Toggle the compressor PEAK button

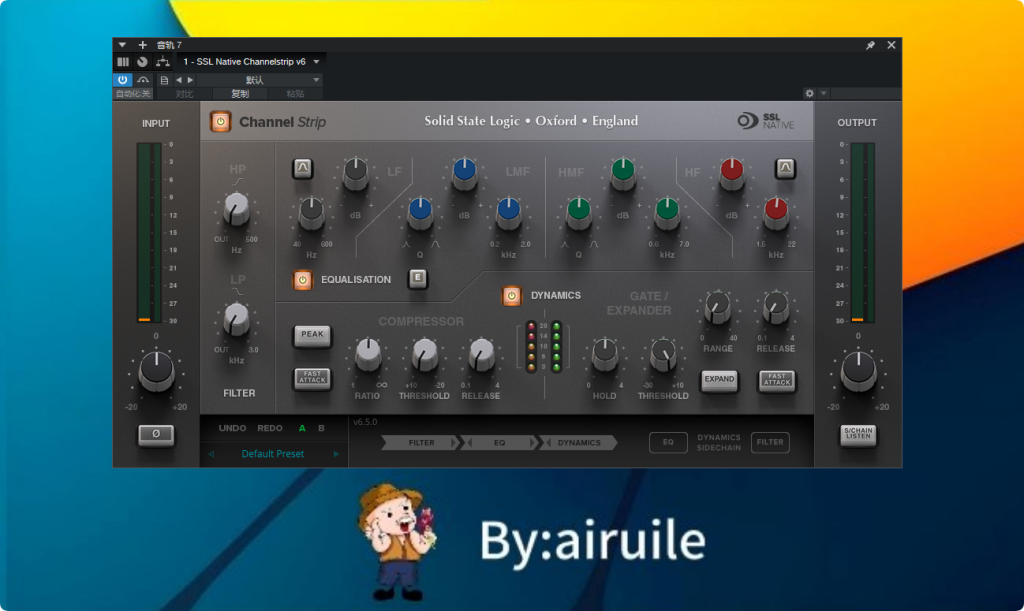click(312, 335)
